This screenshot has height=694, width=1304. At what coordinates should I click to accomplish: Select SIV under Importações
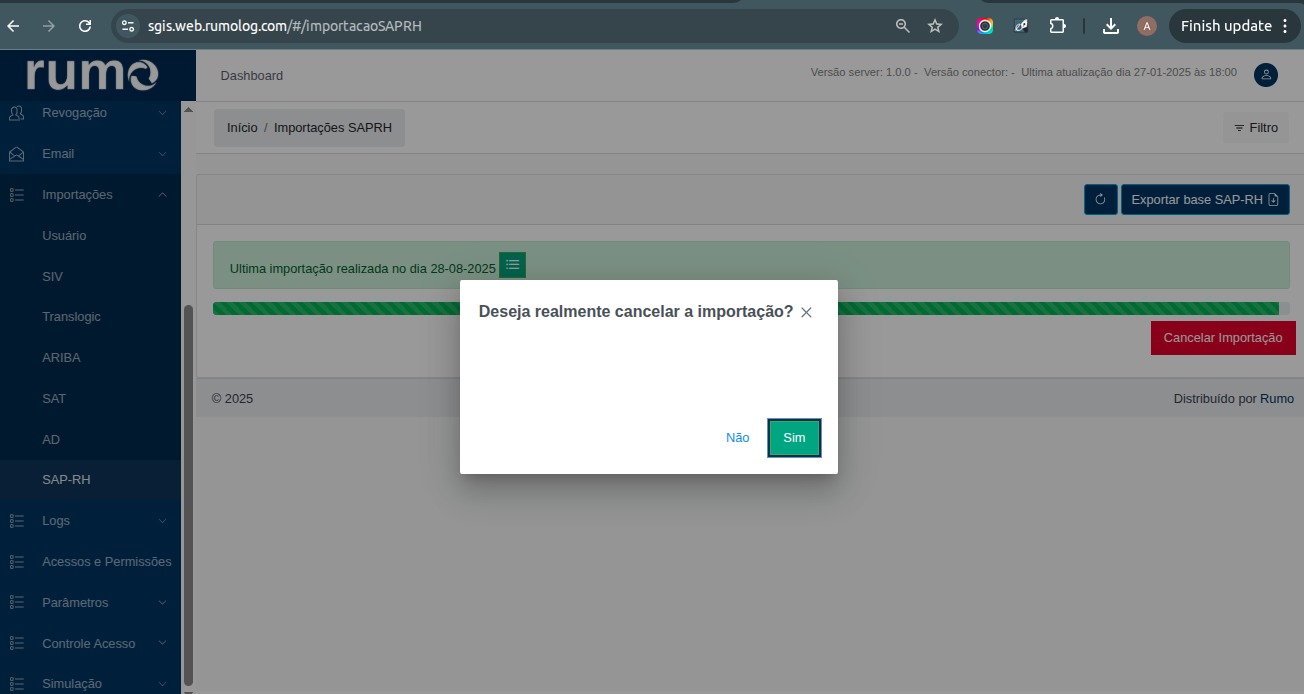coord(53,277)
